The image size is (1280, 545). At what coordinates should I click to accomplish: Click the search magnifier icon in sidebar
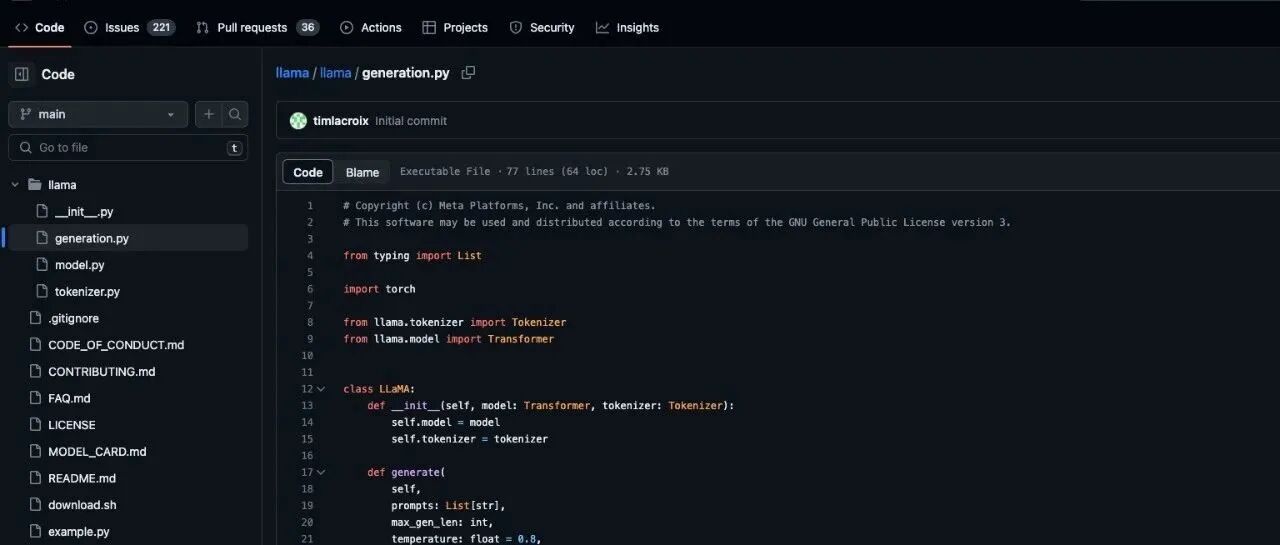coord(235,114)
